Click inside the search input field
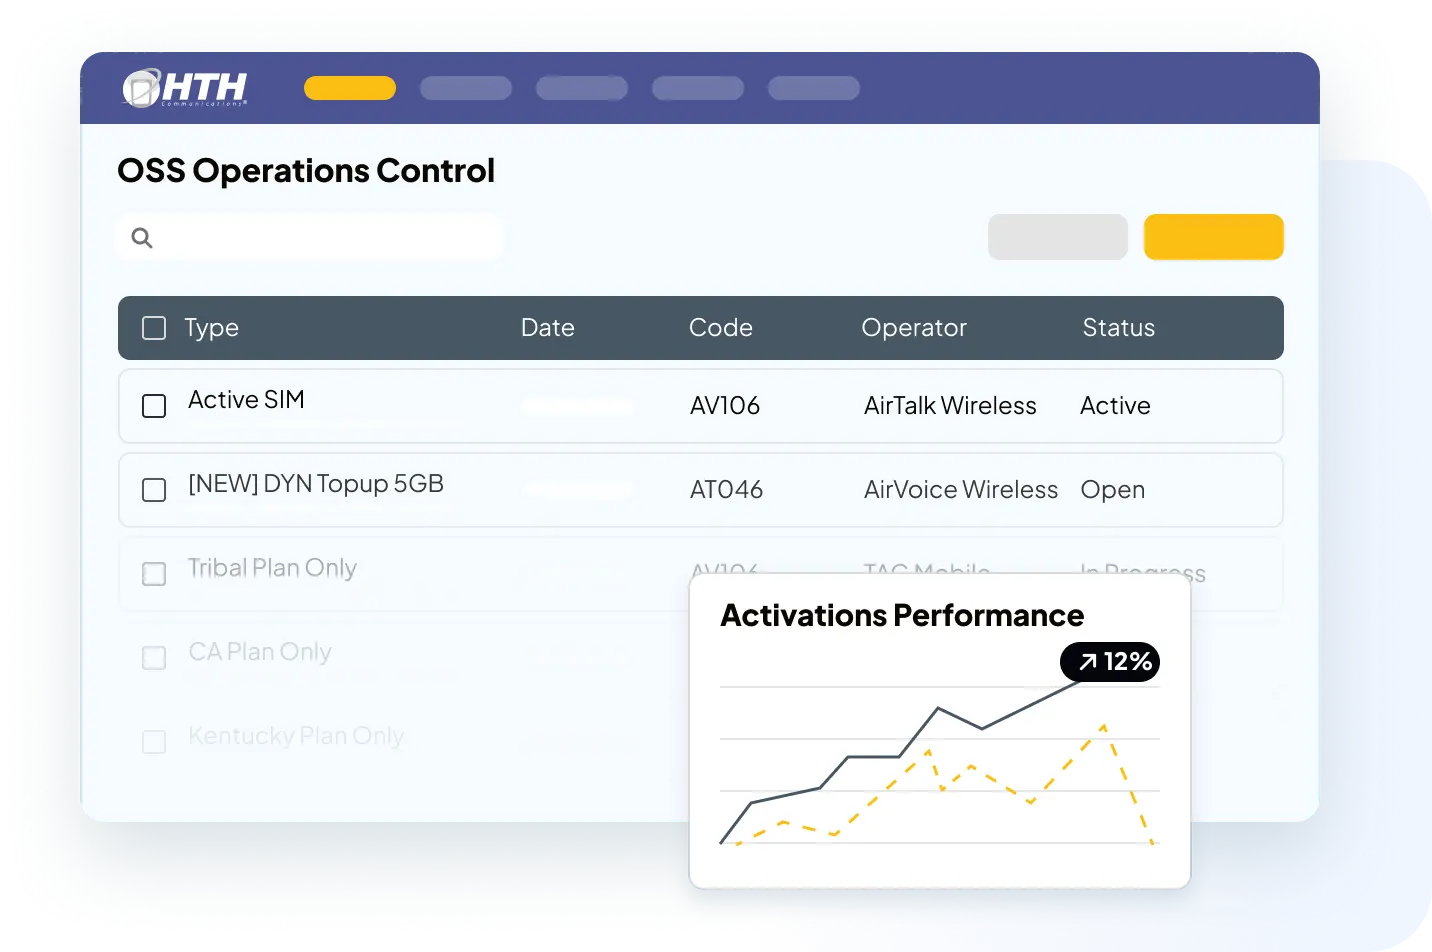The height and width of the screenshot is (952, 1432). tap(310, 237)
